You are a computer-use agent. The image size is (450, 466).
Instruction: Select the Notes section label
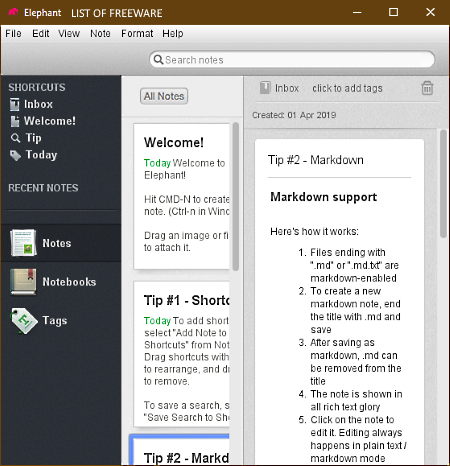[x=57, y=243]
